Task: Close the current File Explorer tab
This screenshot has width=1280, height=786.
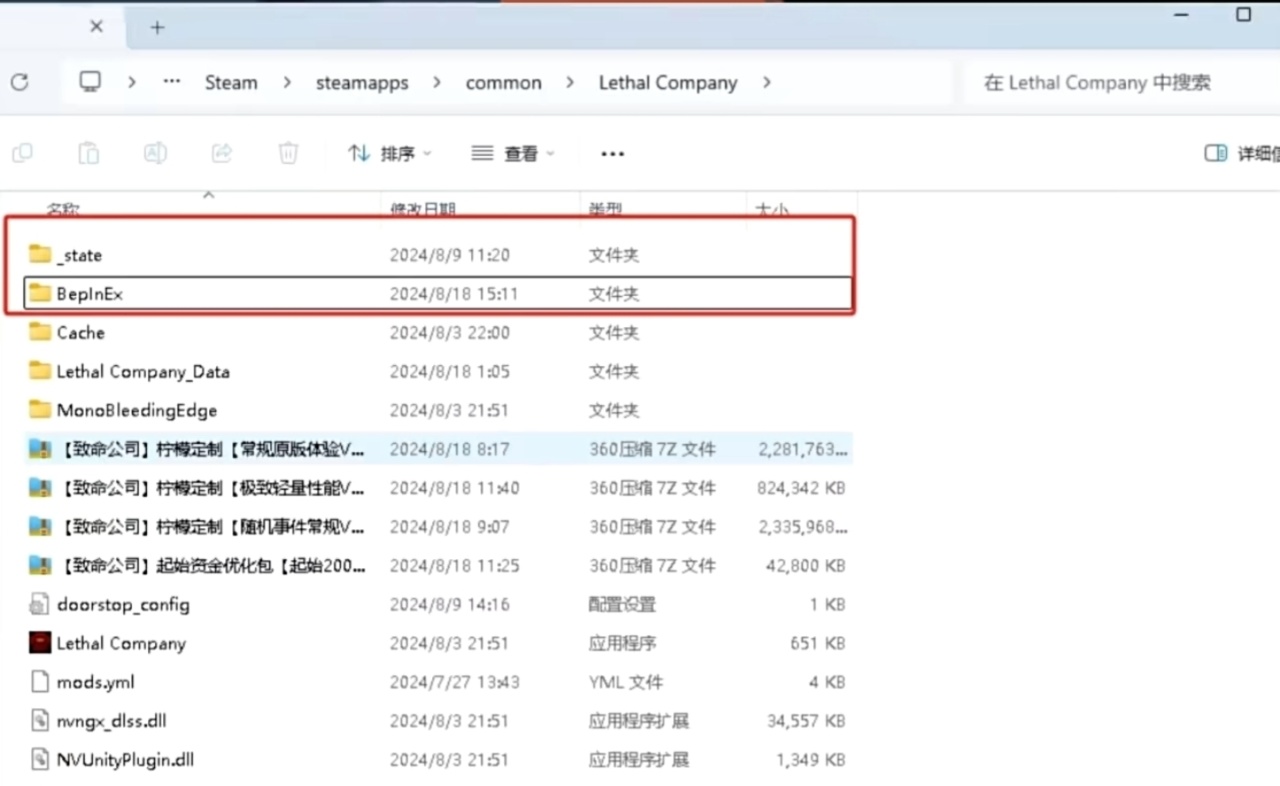Action: click(96, 27)
